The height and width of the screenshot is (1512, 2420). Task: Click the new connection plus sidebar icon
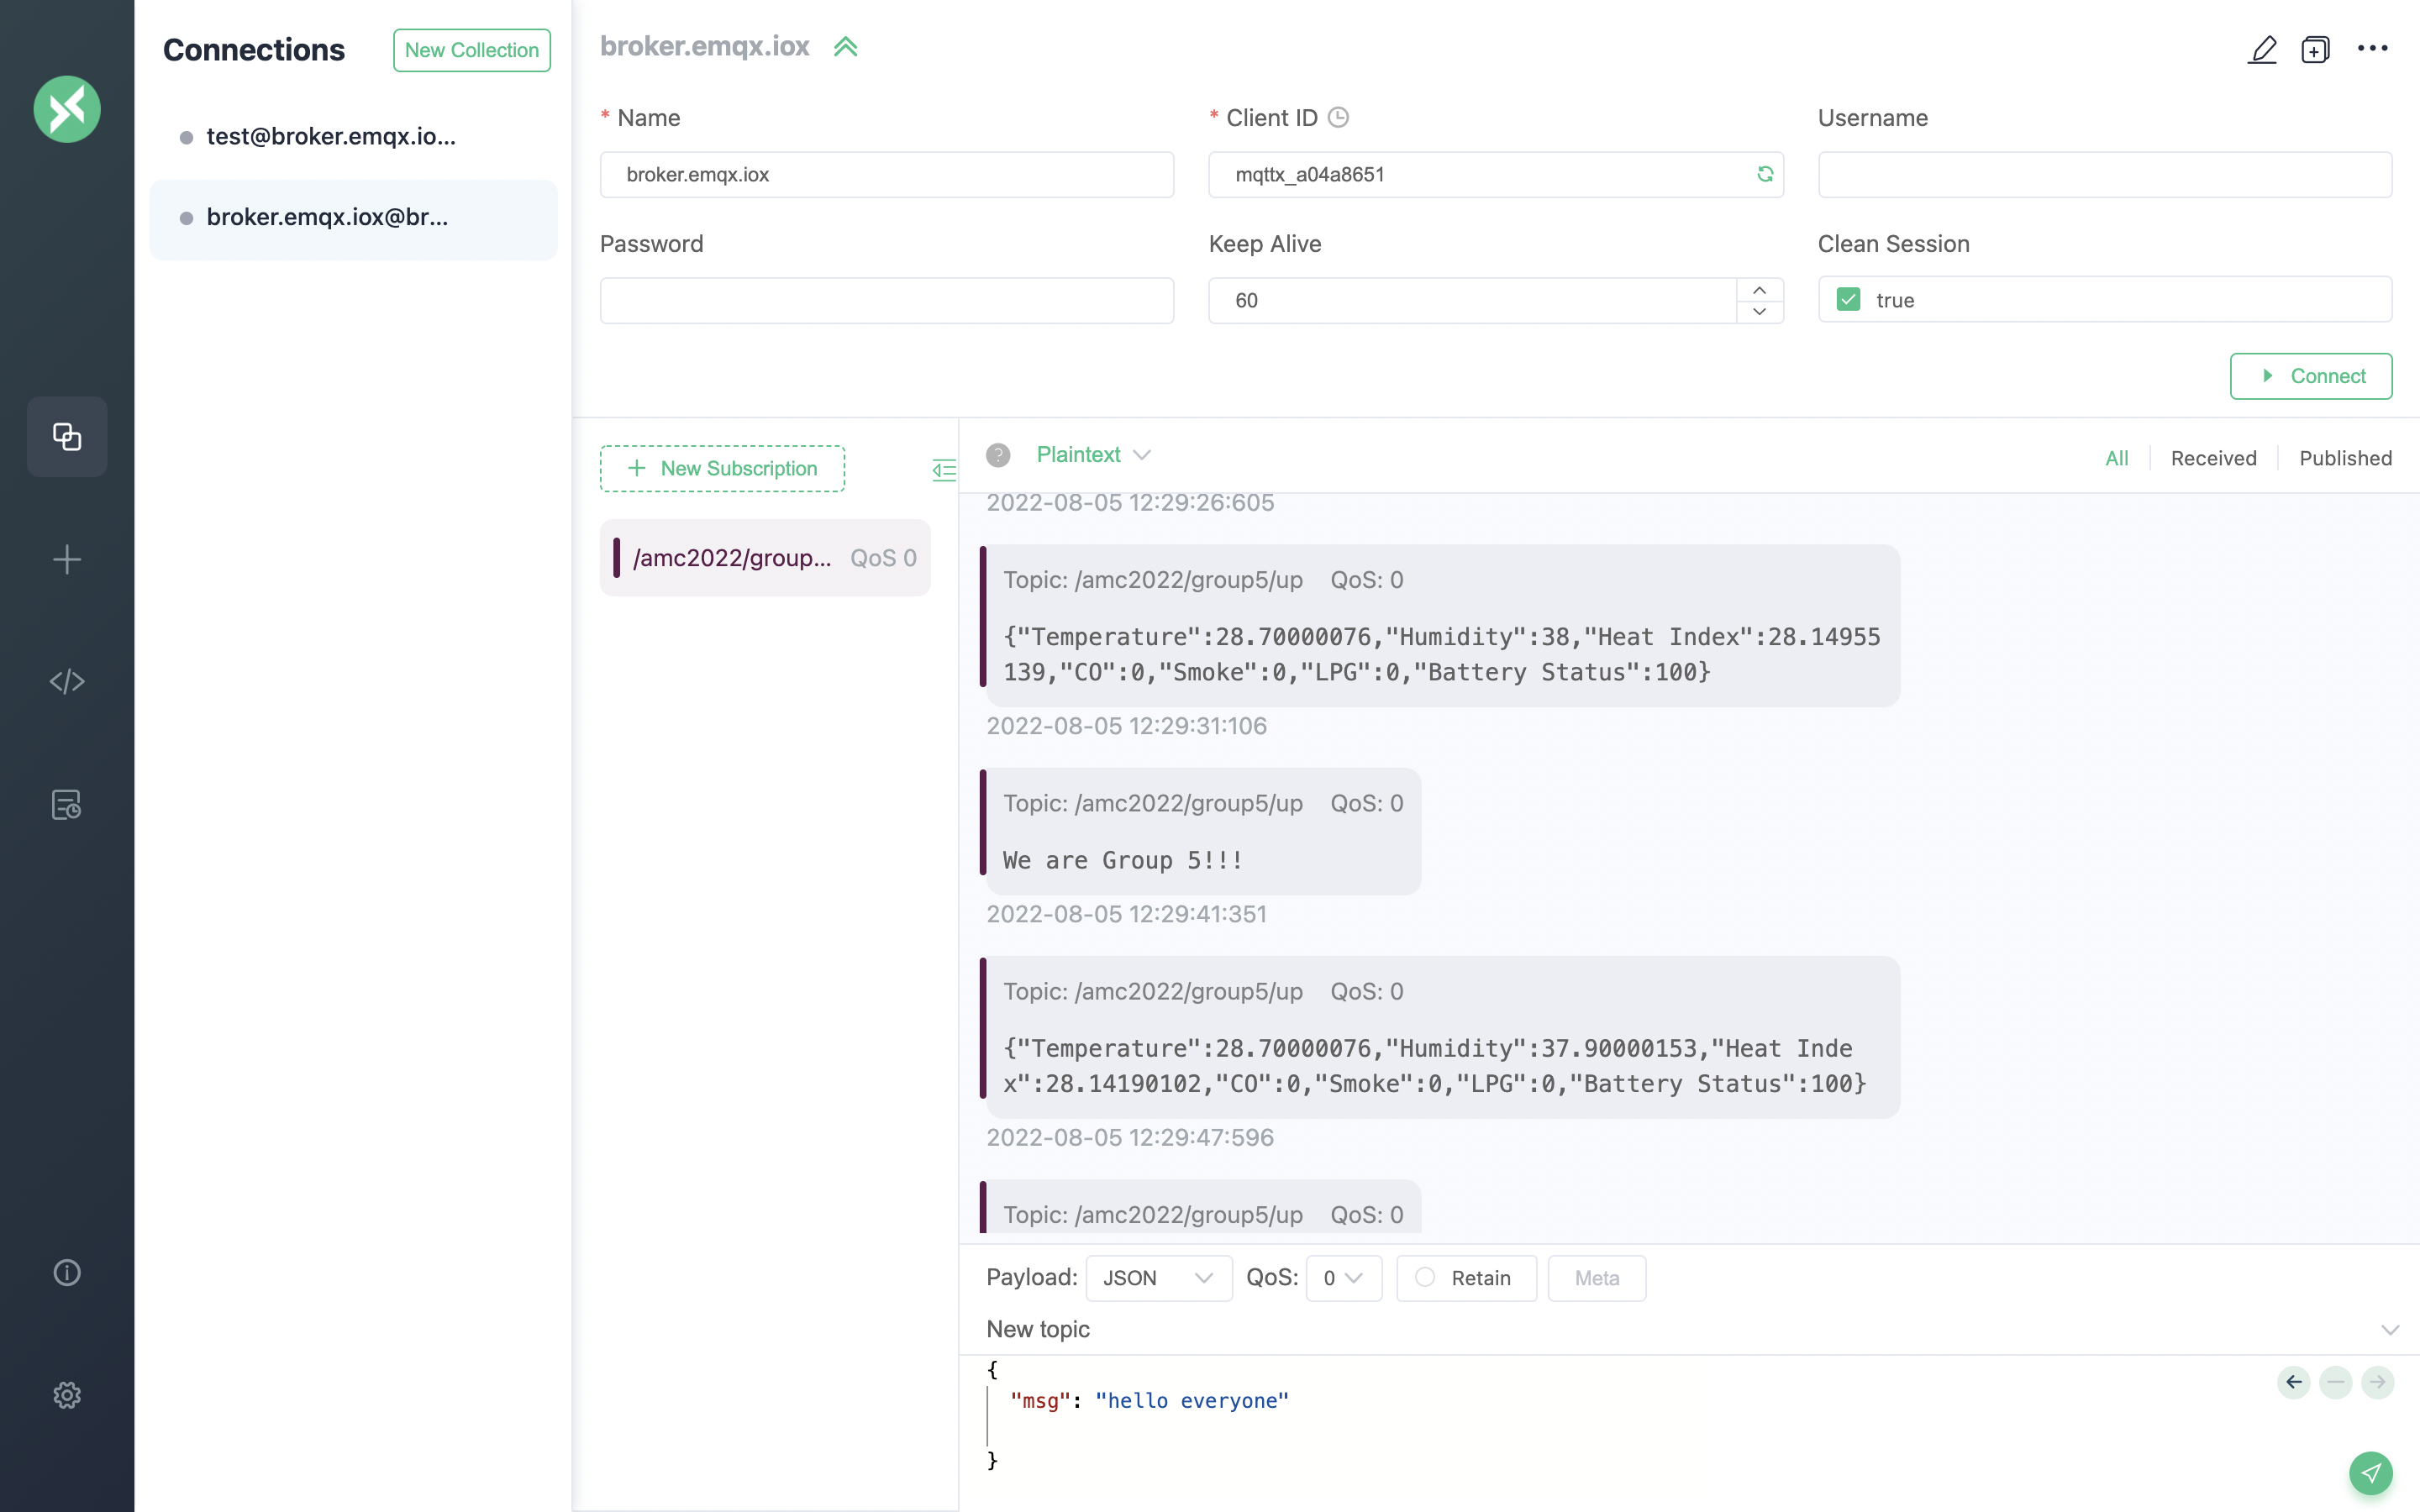tap(67, 559)
